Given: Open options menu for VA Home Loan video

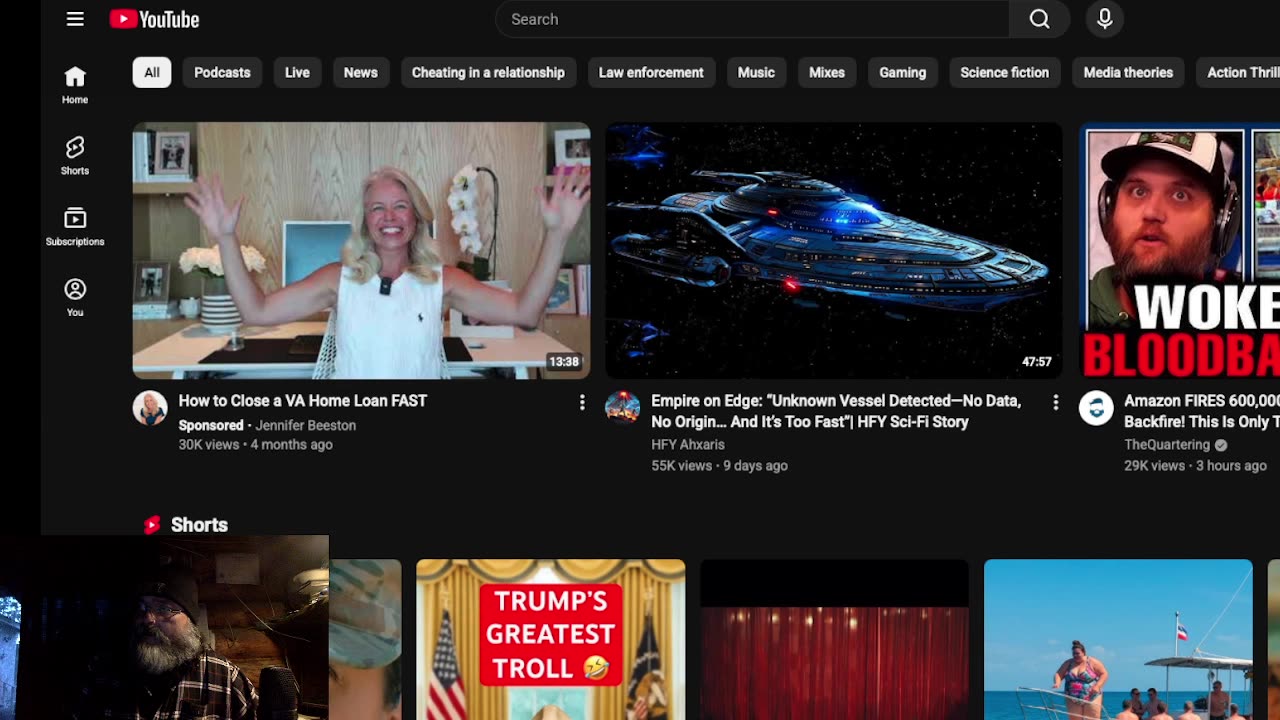Looking at the screenshot, I should pos(582,402).
